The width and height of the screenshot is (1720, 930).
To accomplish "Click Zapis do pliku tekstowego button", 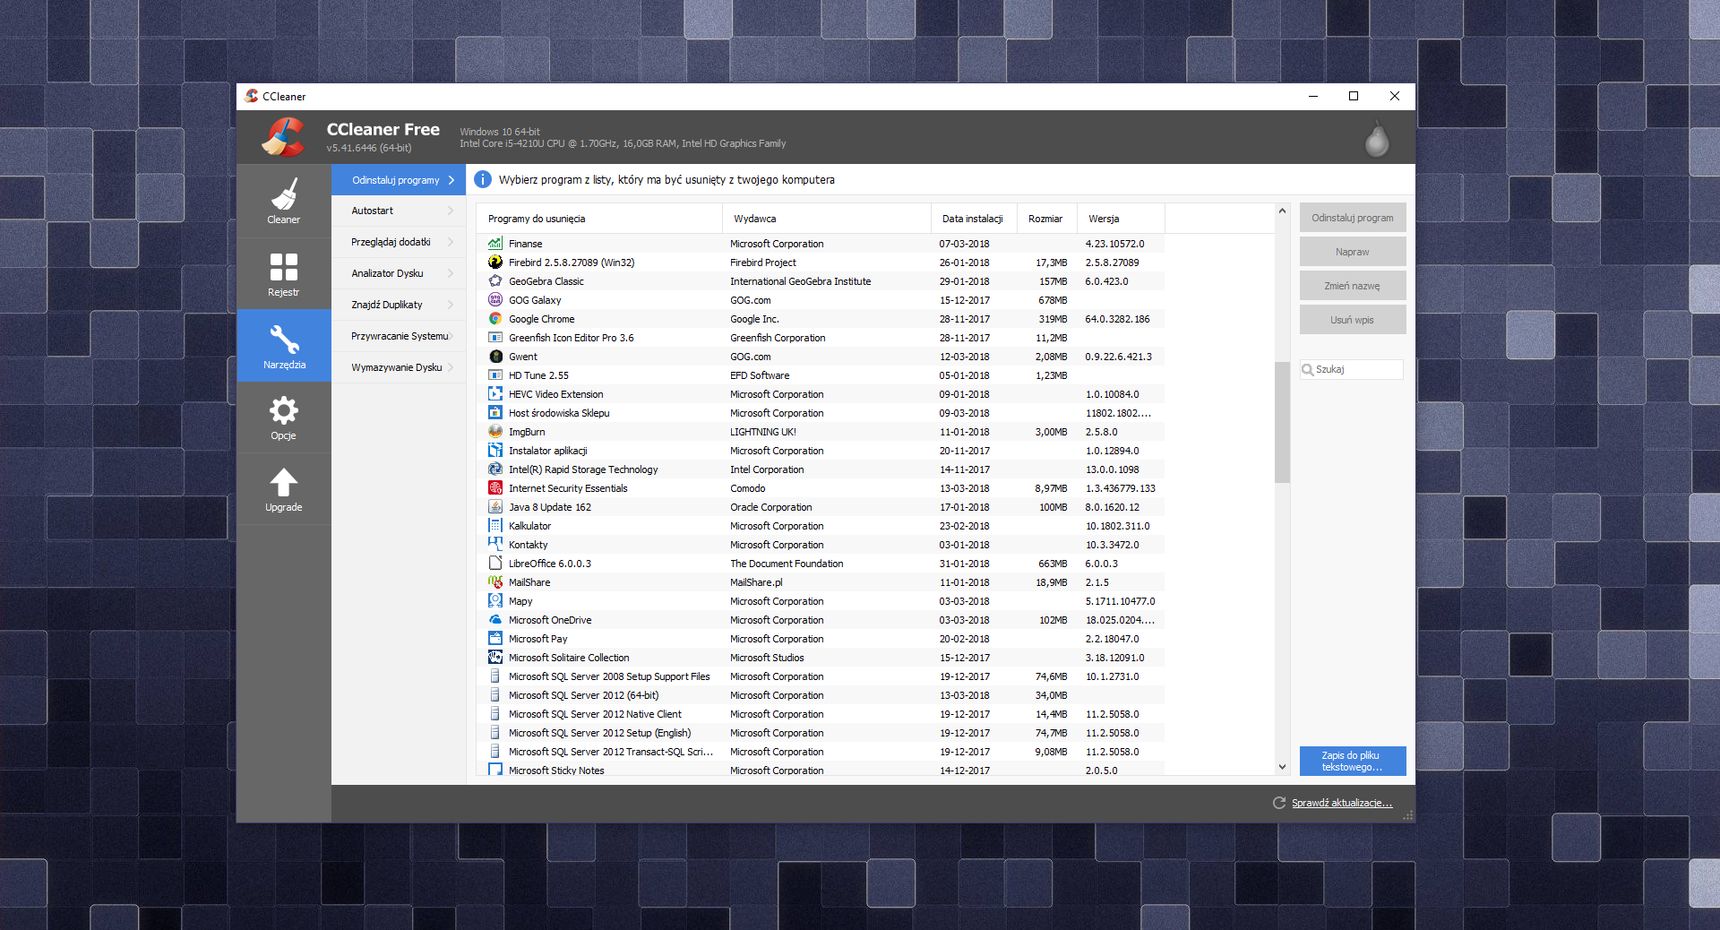I will 1352,761.
